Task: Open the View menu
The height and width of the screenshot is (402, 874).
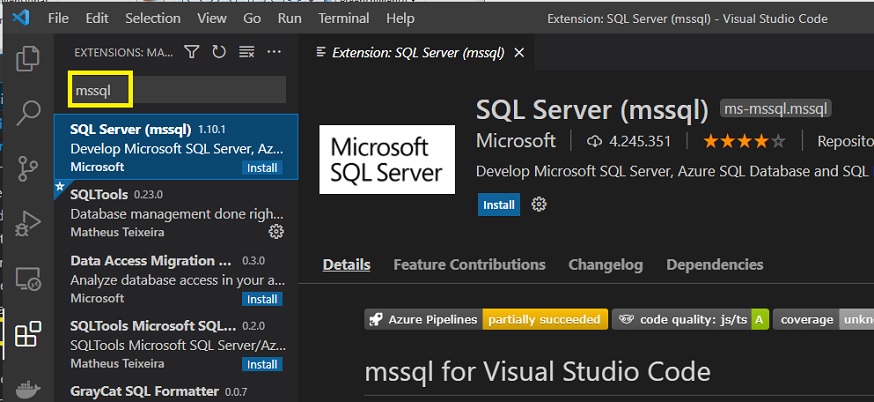Action: coord(212,18)
